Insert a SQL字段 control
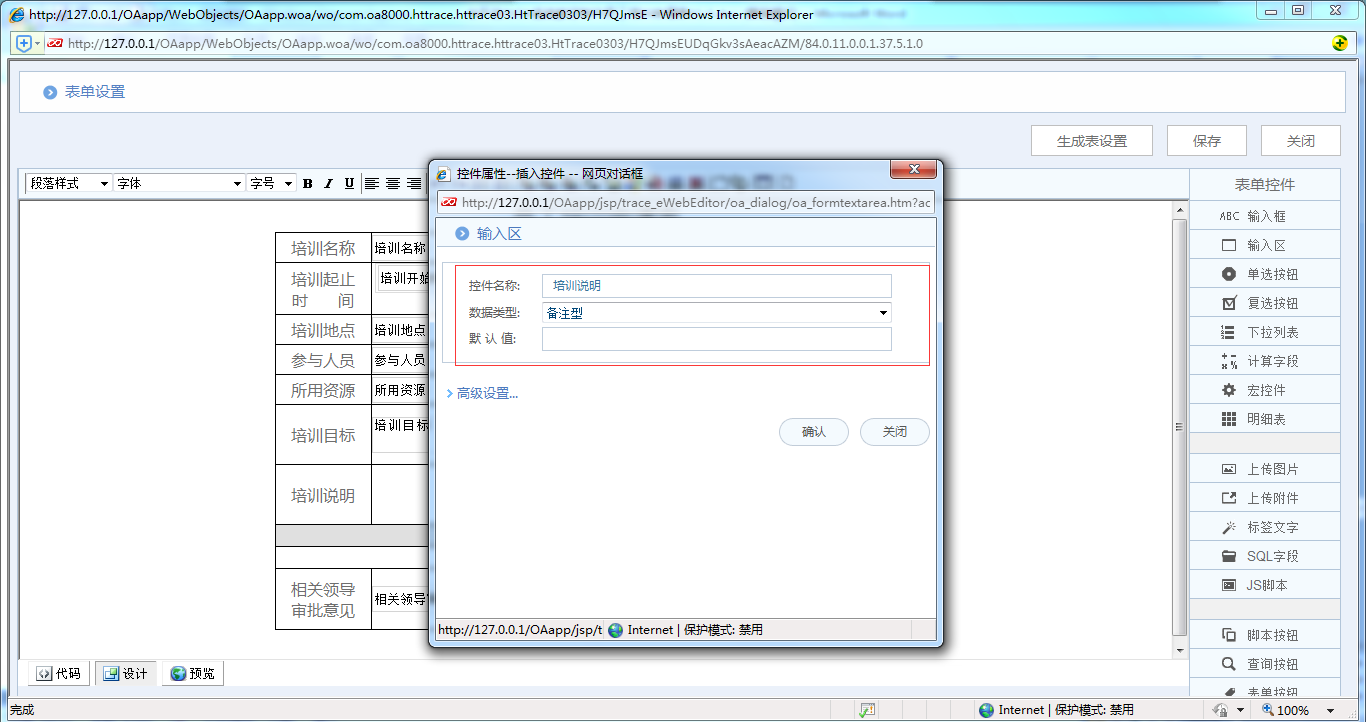Viewport: 1366px width, 722px height. [1264, 555]
